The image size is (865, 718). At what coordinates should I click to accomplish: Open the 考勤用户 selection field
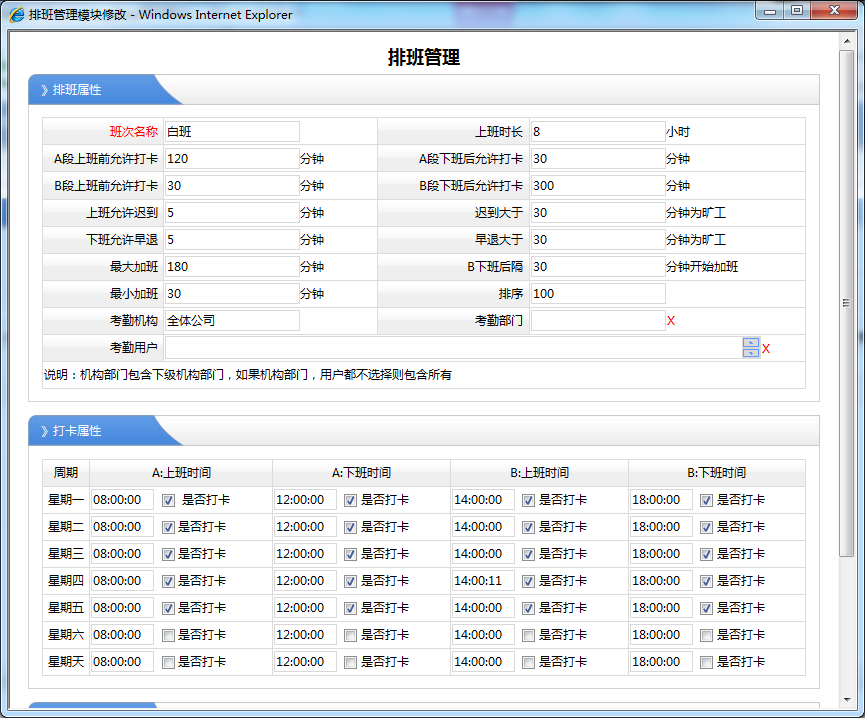pos(452,348)
